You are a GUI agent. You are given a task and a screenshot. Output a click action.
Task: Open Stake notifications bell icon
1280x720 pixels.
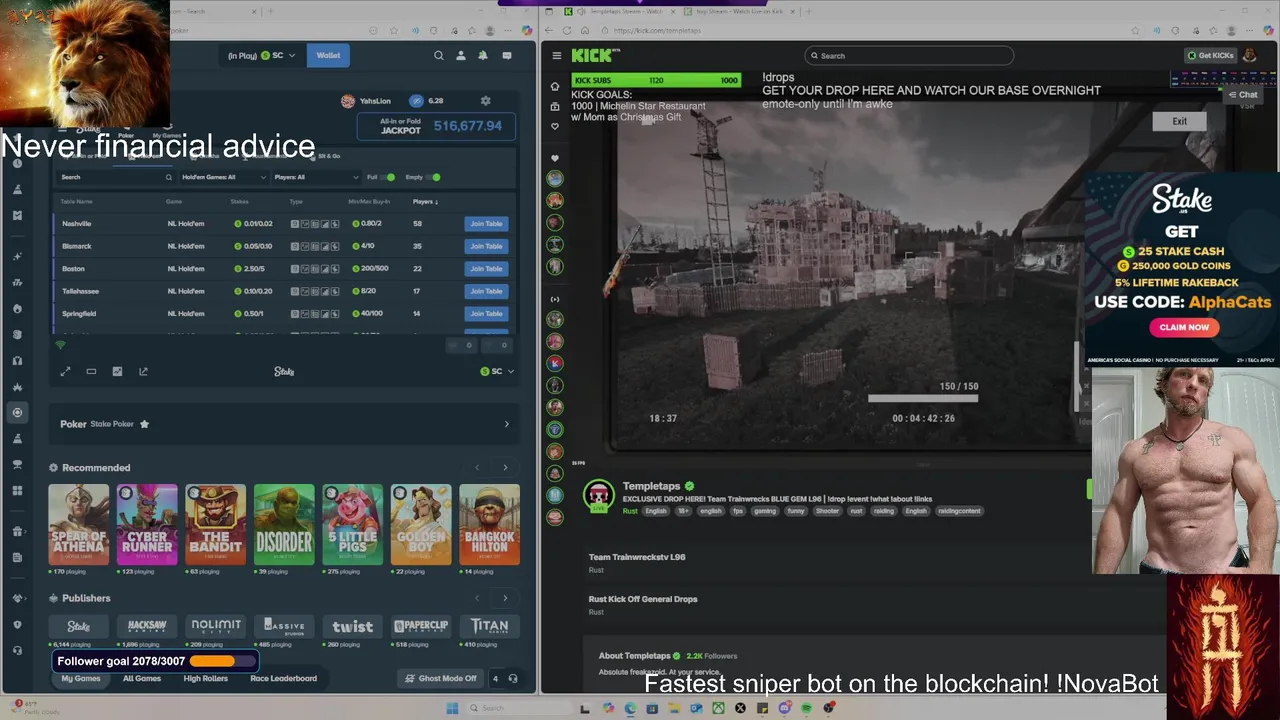pos(483,56)
